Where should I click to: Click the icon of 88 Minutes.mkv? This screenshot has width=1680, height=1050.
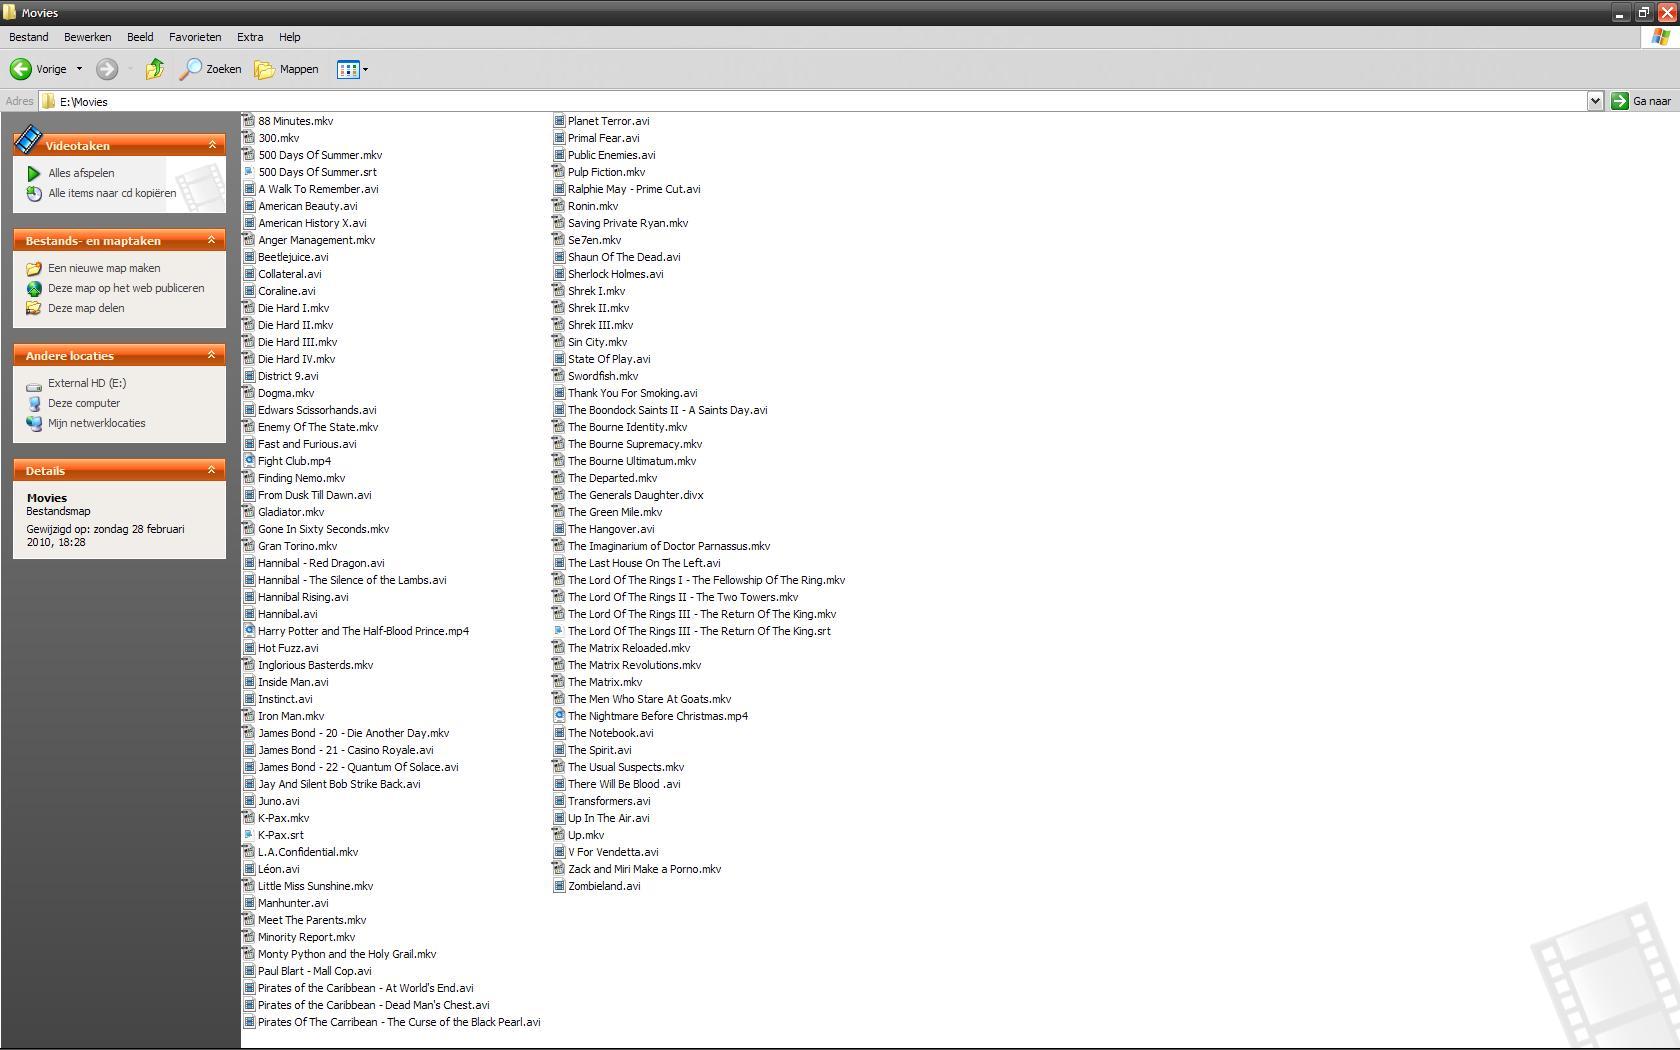point(249,121)
